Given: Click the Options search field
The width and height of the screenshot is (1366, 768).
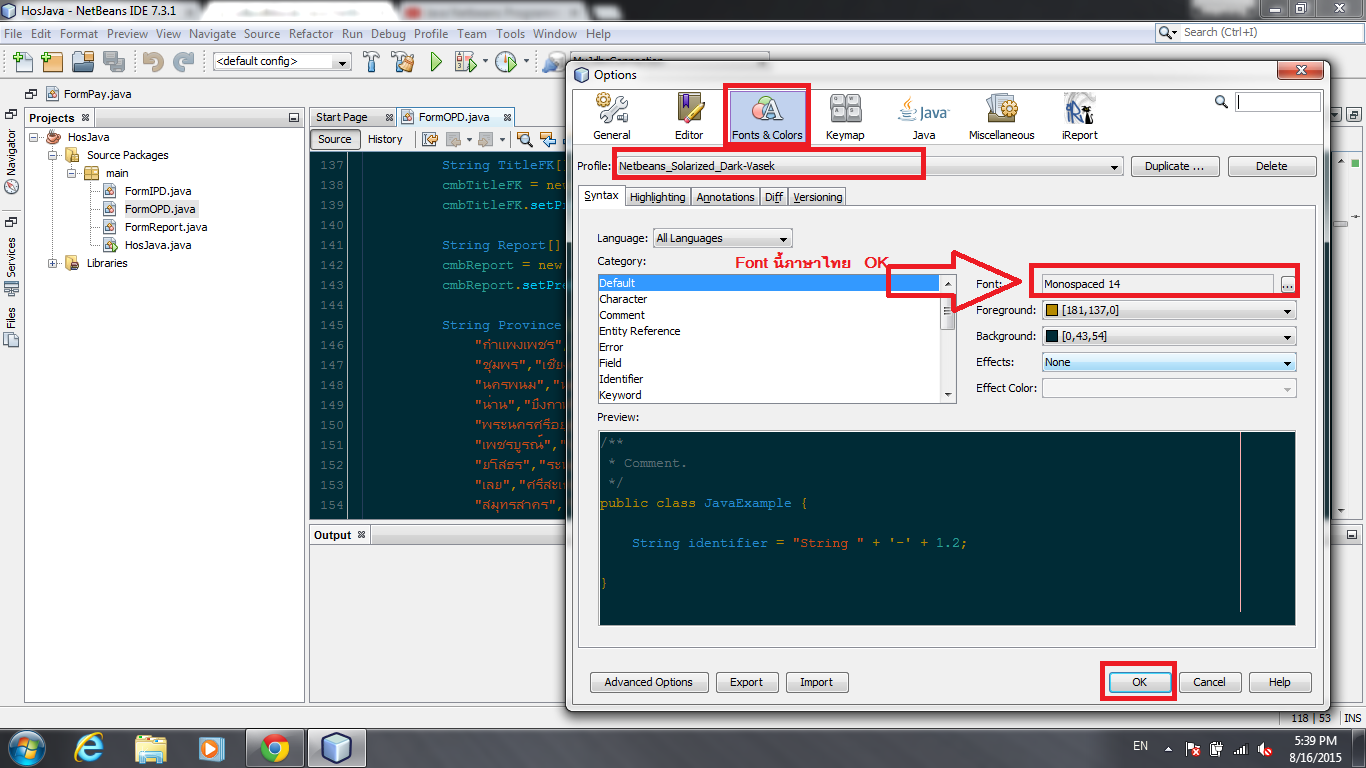Looking at the screenshot, I should [1278, 102].
